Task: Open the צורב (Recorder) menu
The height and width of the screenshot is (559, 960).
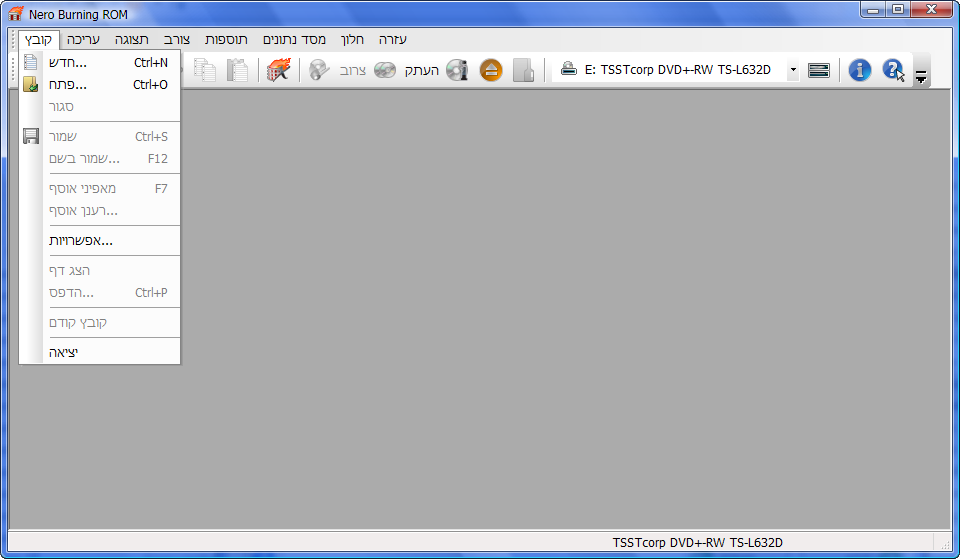Action: 177,39
